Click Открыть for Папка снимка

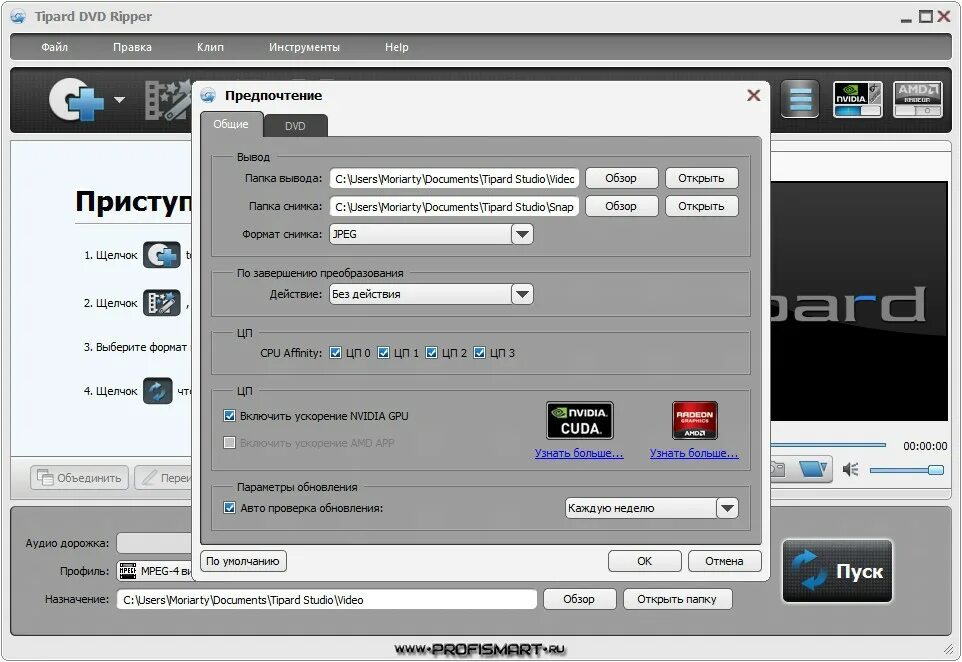click(701, 206)
